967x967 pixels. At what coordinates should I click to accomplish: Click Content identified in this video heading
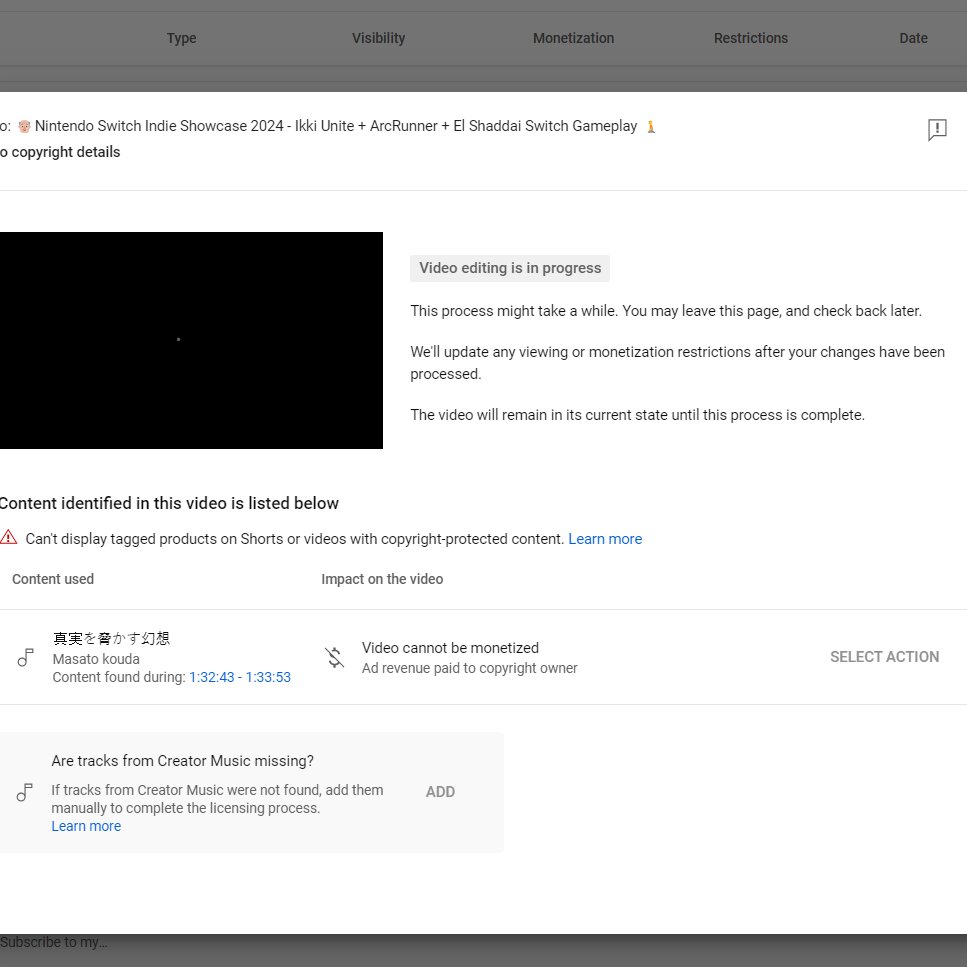tap(169, 503)
